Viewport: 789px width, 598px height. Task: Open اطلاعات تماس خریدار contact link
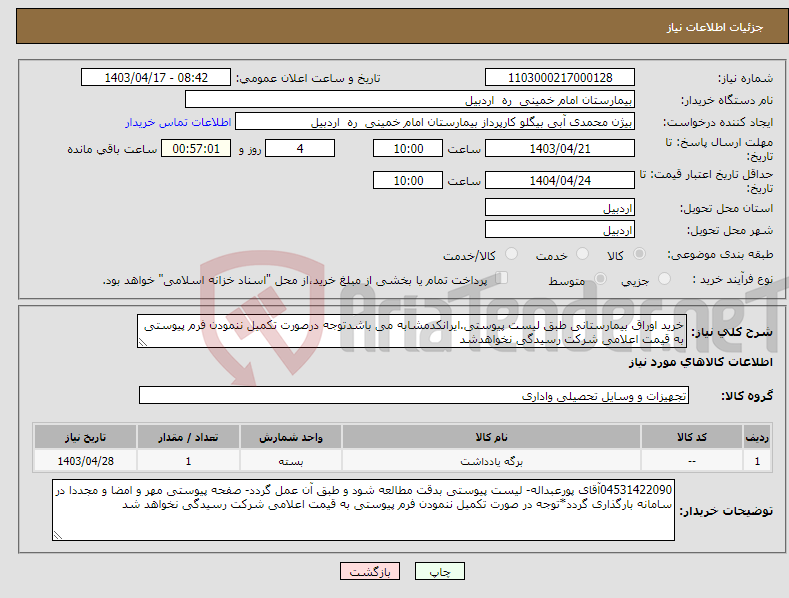pyautogui.click(x=178, y=122)
